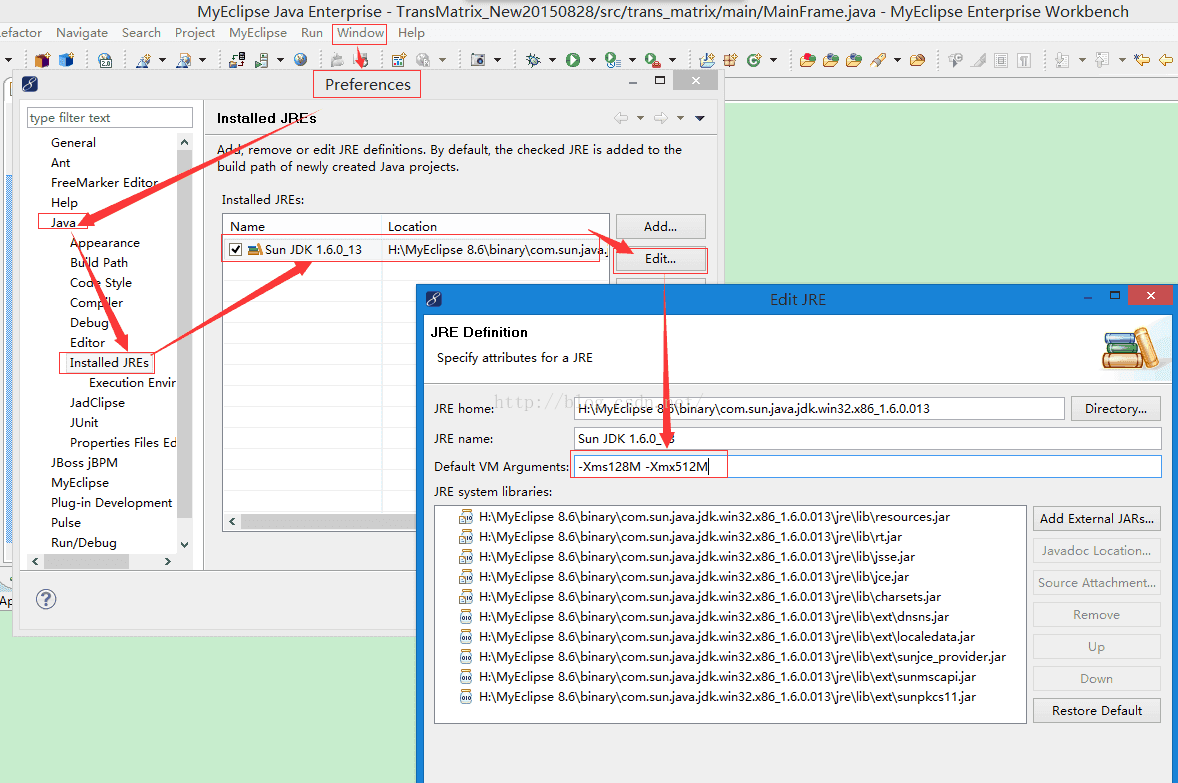Click the new report toolbar icon

[399, 60]
